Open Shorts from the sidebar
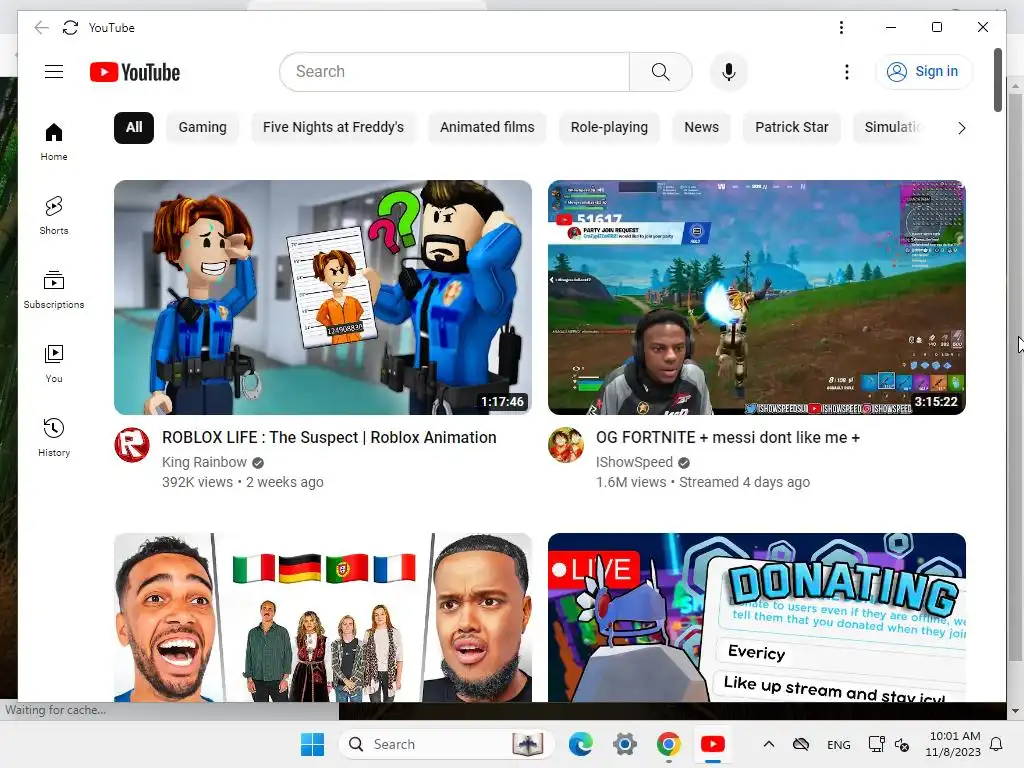 tap(54, 216)
